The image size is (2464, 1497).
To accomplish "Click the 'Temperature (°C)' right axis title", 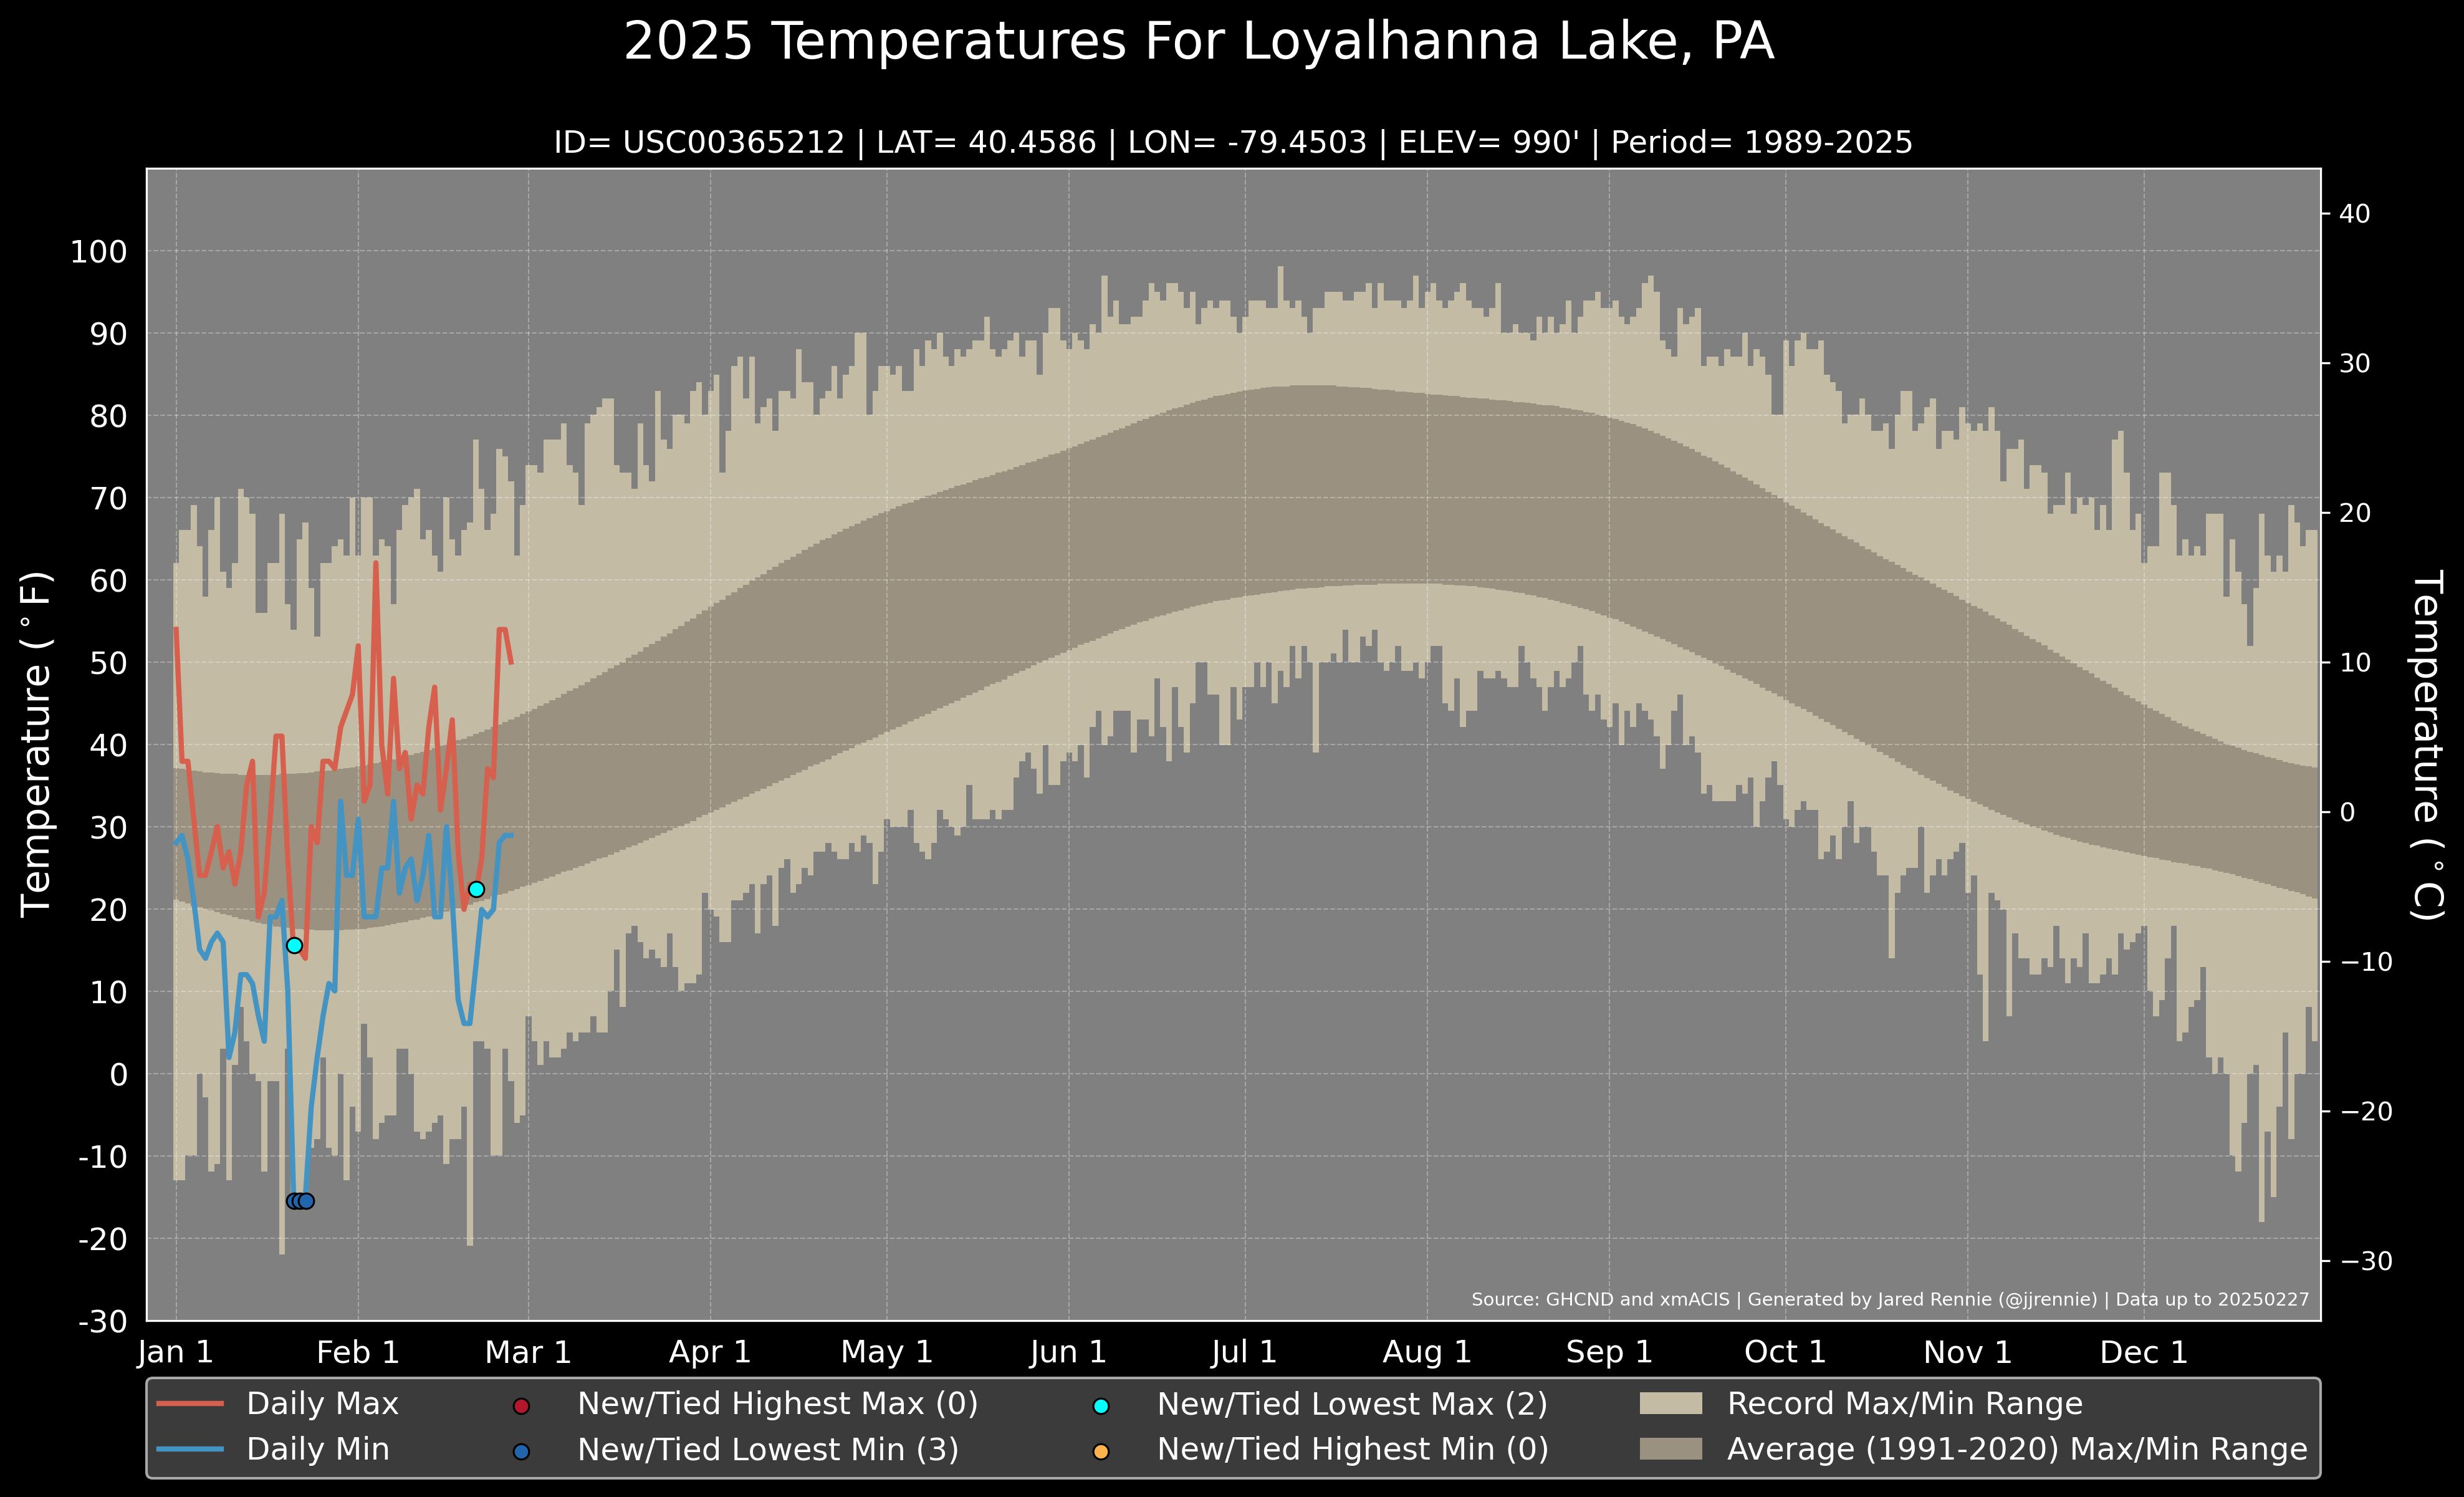I will pos(2428,745).
